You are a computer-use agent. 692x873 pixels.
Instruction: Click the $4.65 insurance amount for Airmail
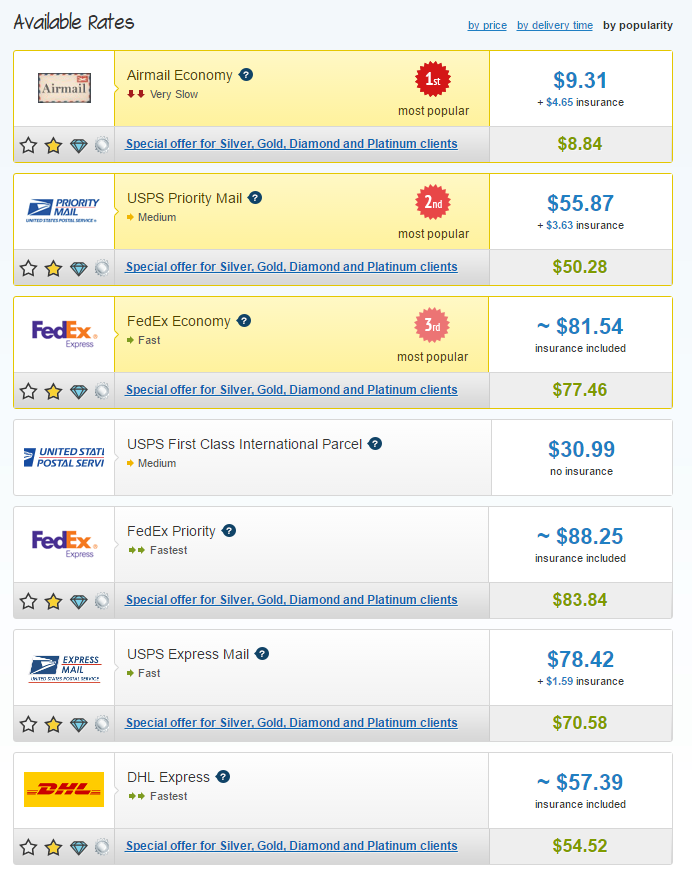click(560, 103)
